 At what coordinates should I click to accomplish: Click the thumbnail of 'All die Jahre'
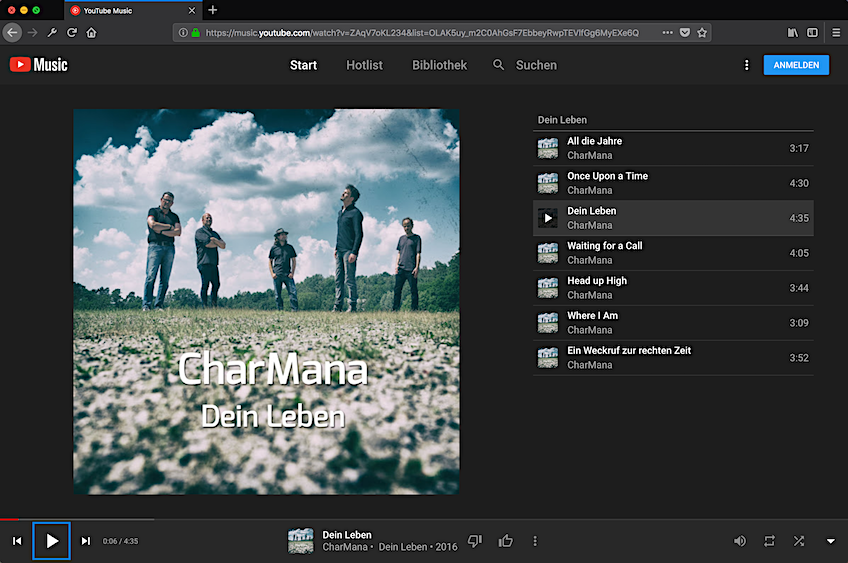point(548,148)
